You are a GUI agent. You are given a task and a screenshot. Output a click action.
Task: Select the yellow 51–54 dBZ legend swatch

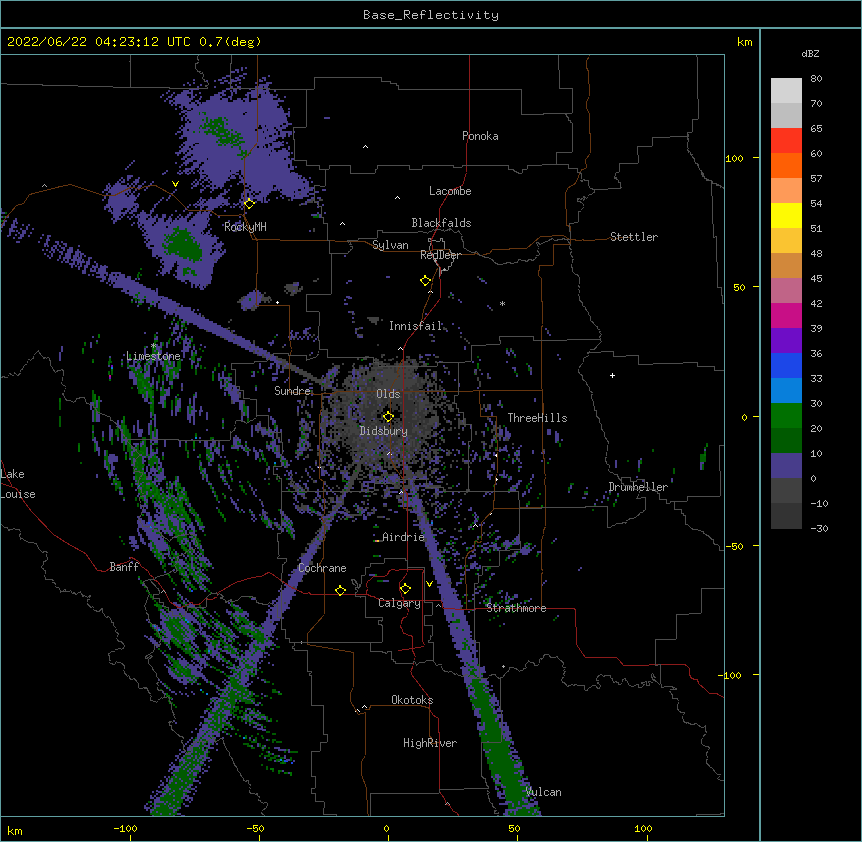[786, 215]
